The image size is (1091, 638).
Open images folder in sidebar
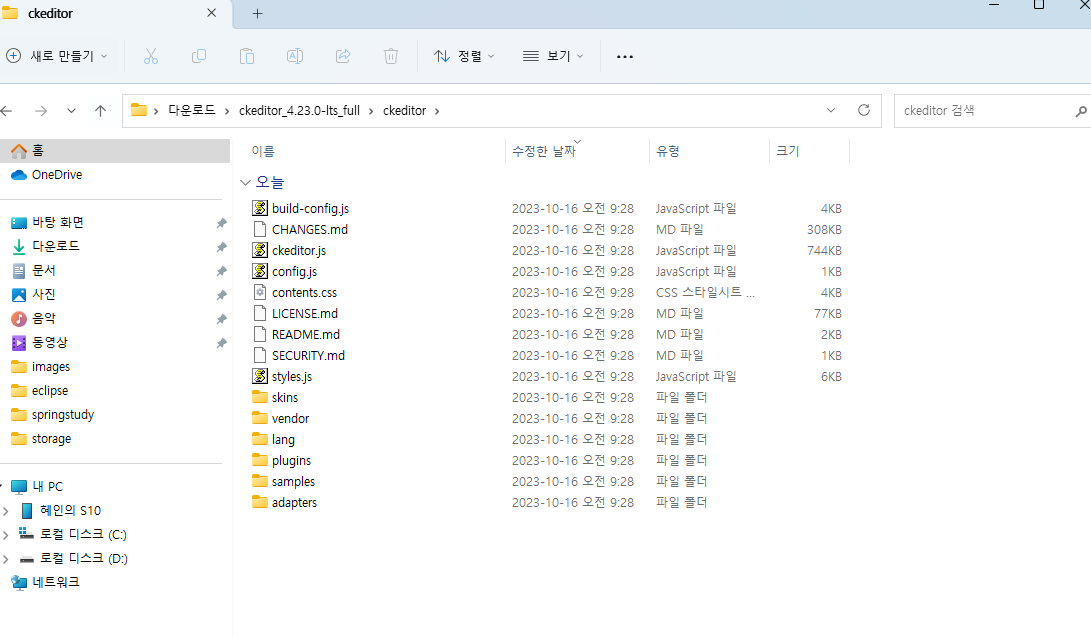coord(51,367)
